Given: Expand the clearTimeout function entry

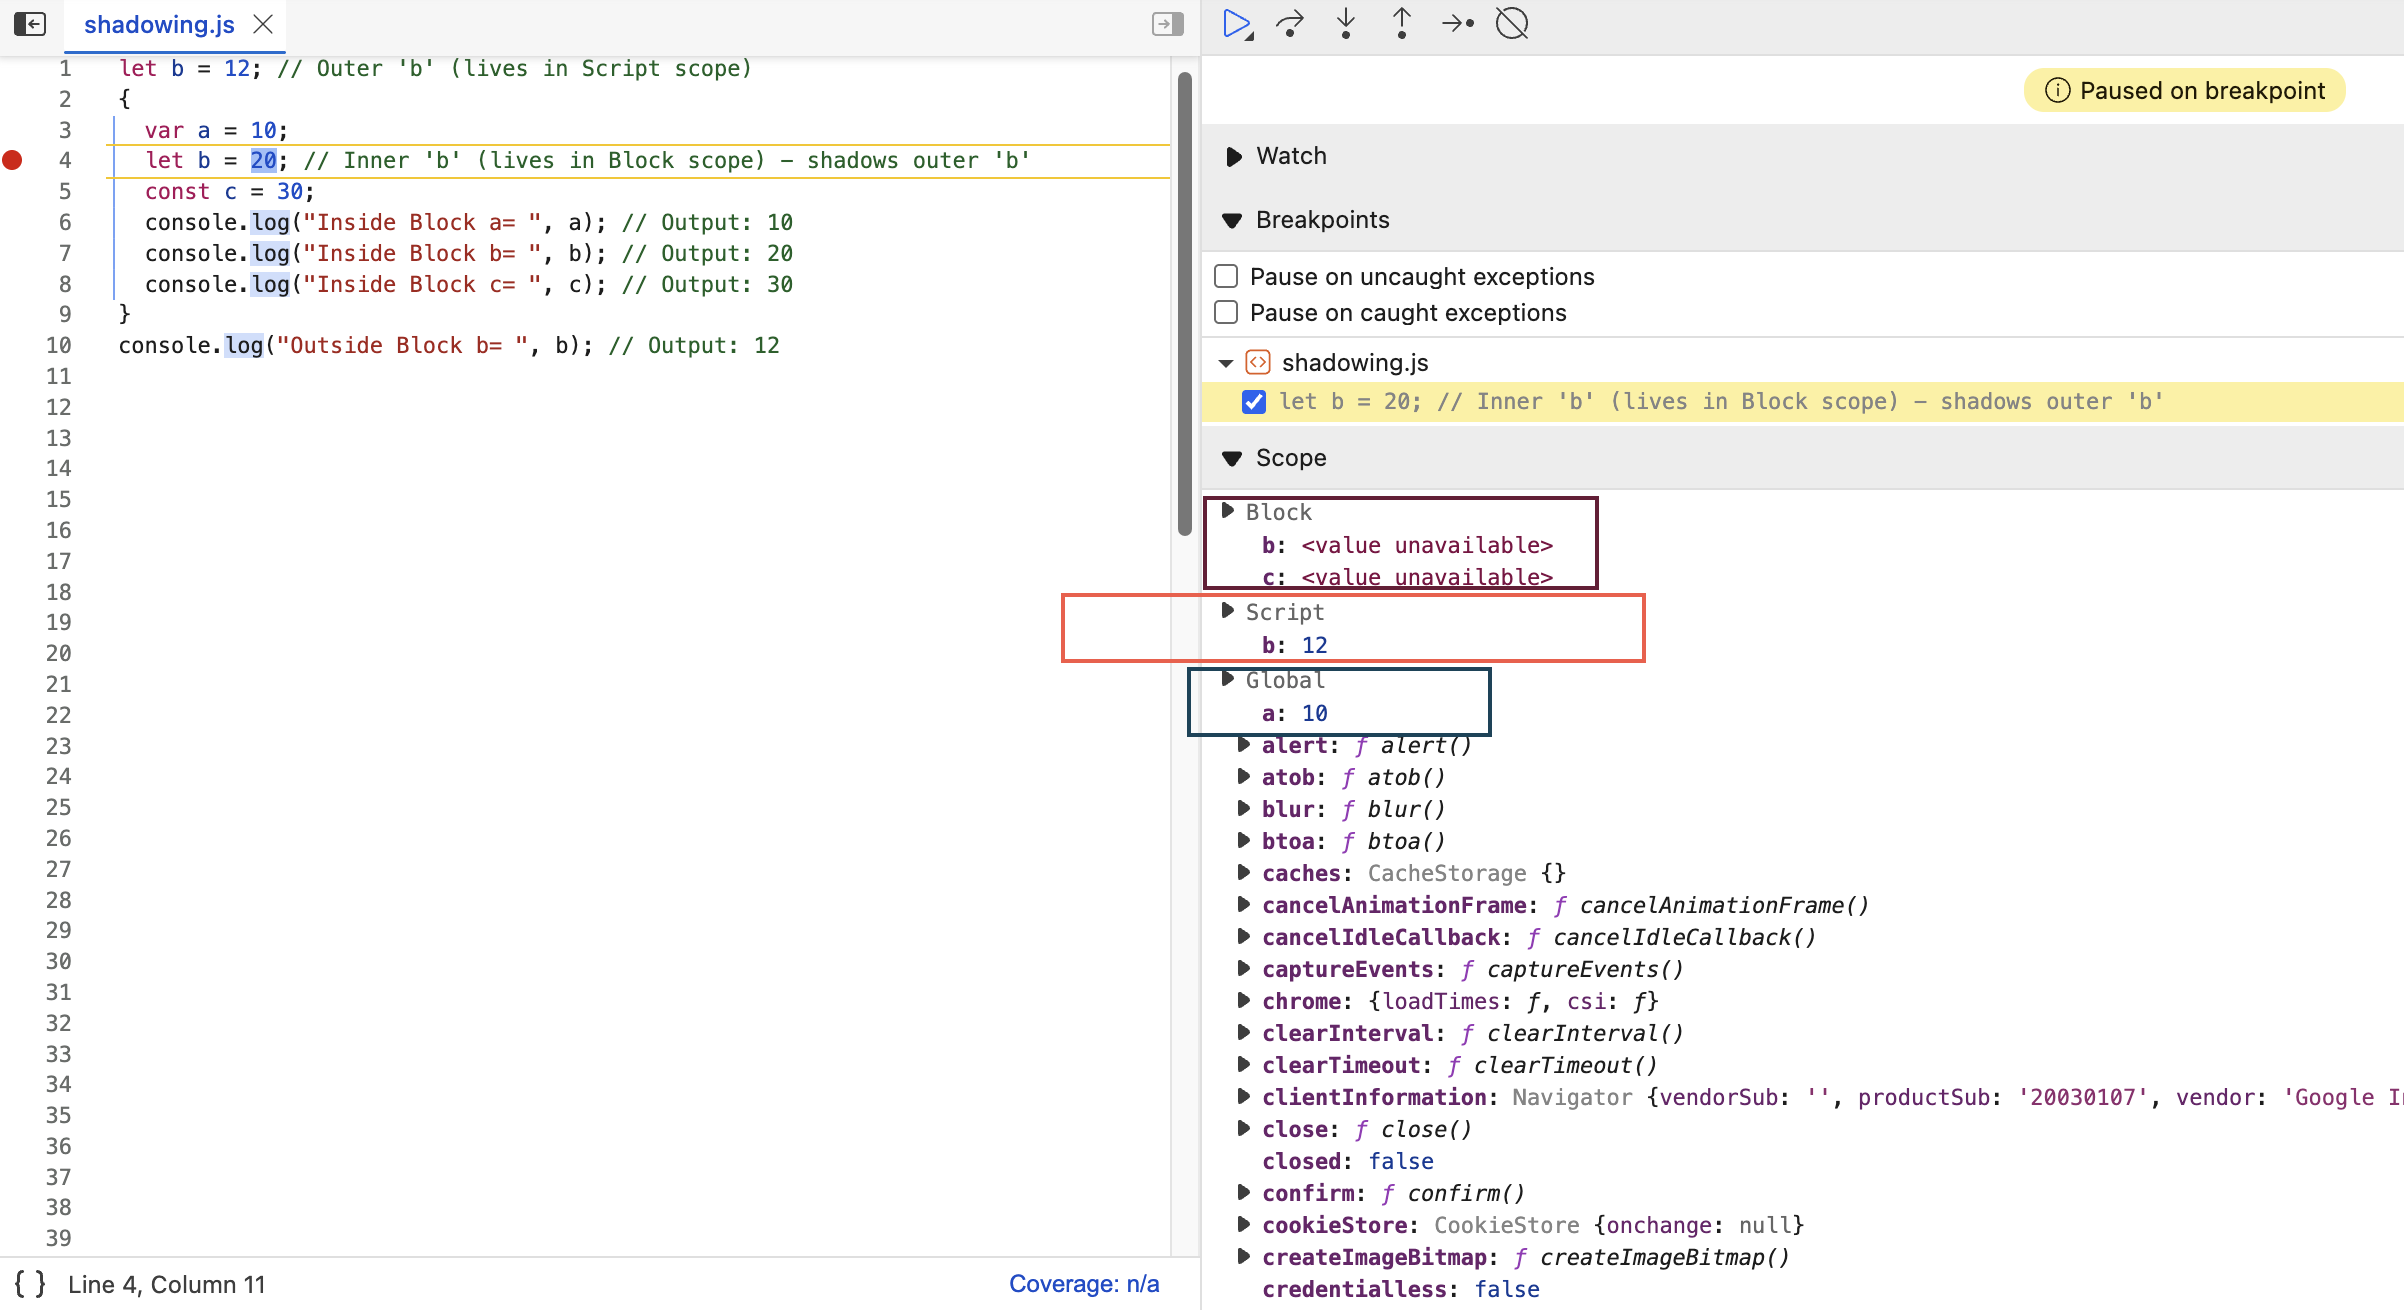Looking at the screenshot, I should (x=1244, y=1064).
